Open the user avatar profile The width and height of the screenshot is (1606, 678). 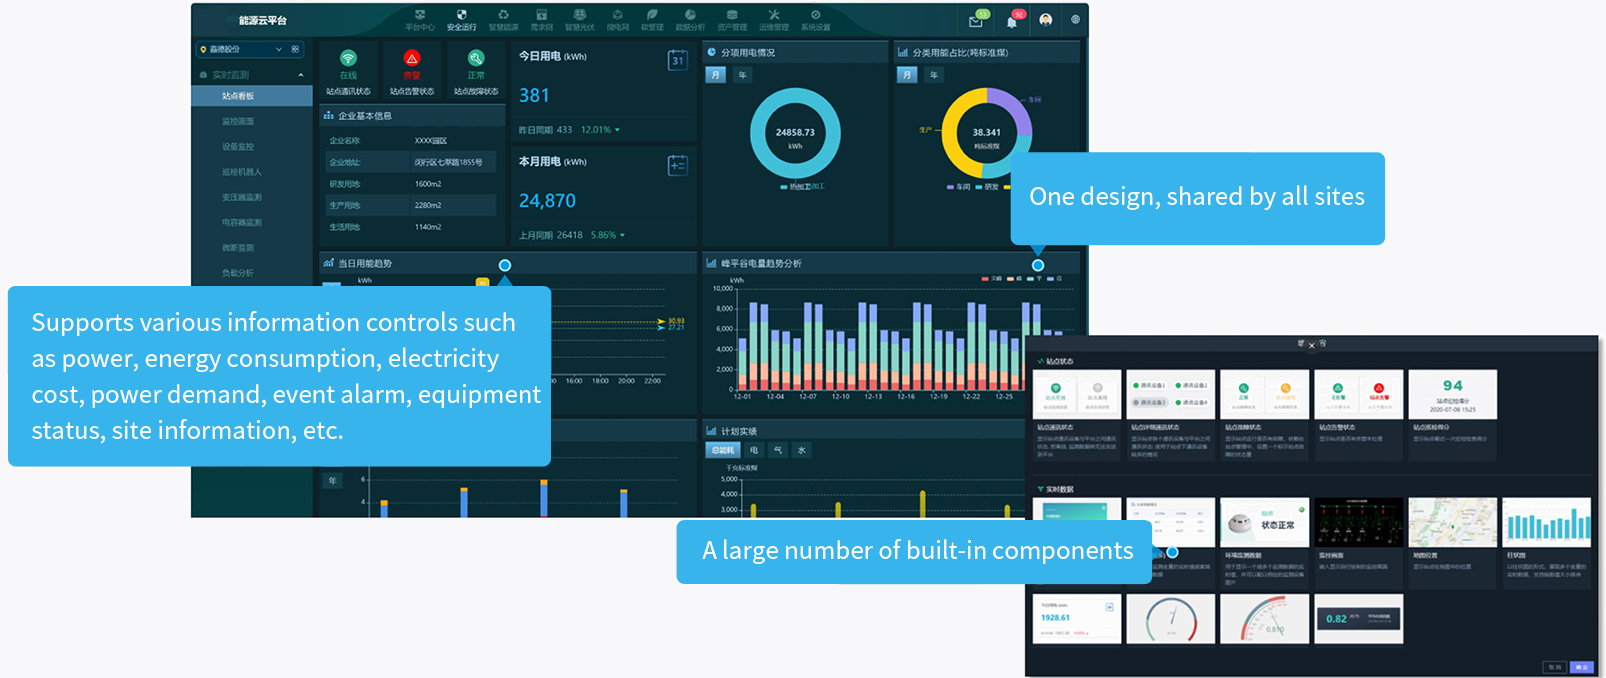(x=1045, y=20)
